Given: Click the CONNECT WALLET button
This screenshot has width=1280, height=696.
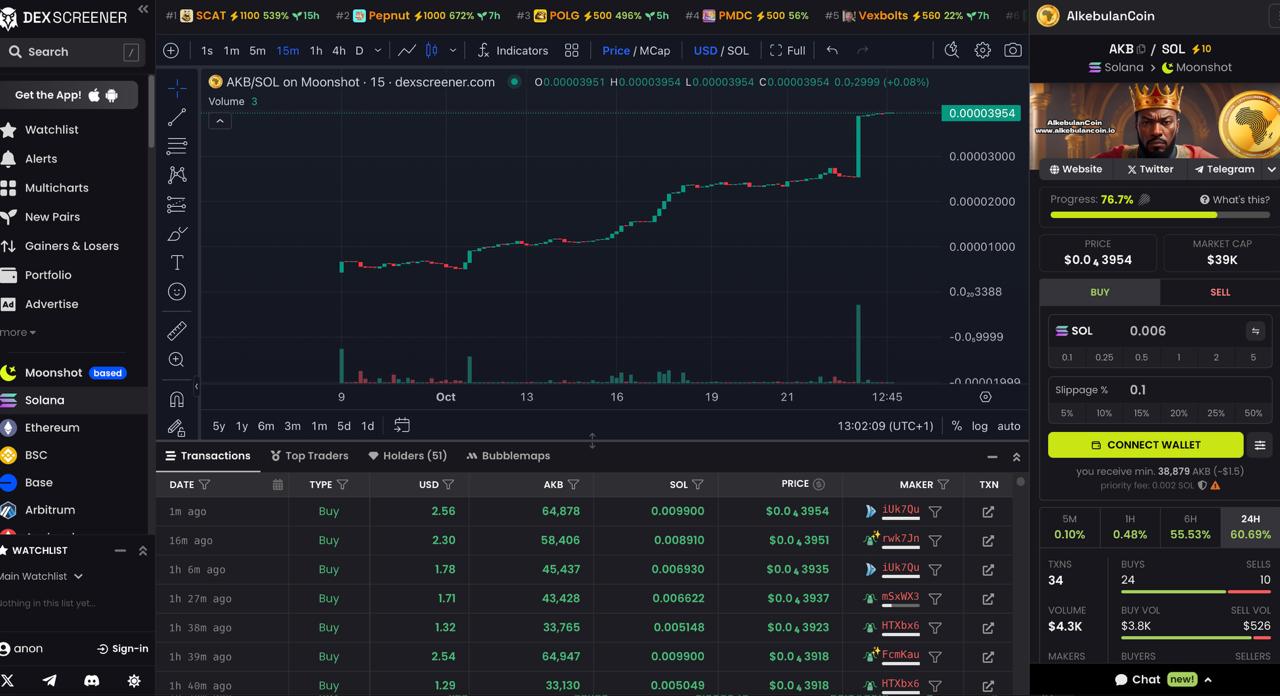Looking at the screenshot, I should click(x=1145, y=445).
